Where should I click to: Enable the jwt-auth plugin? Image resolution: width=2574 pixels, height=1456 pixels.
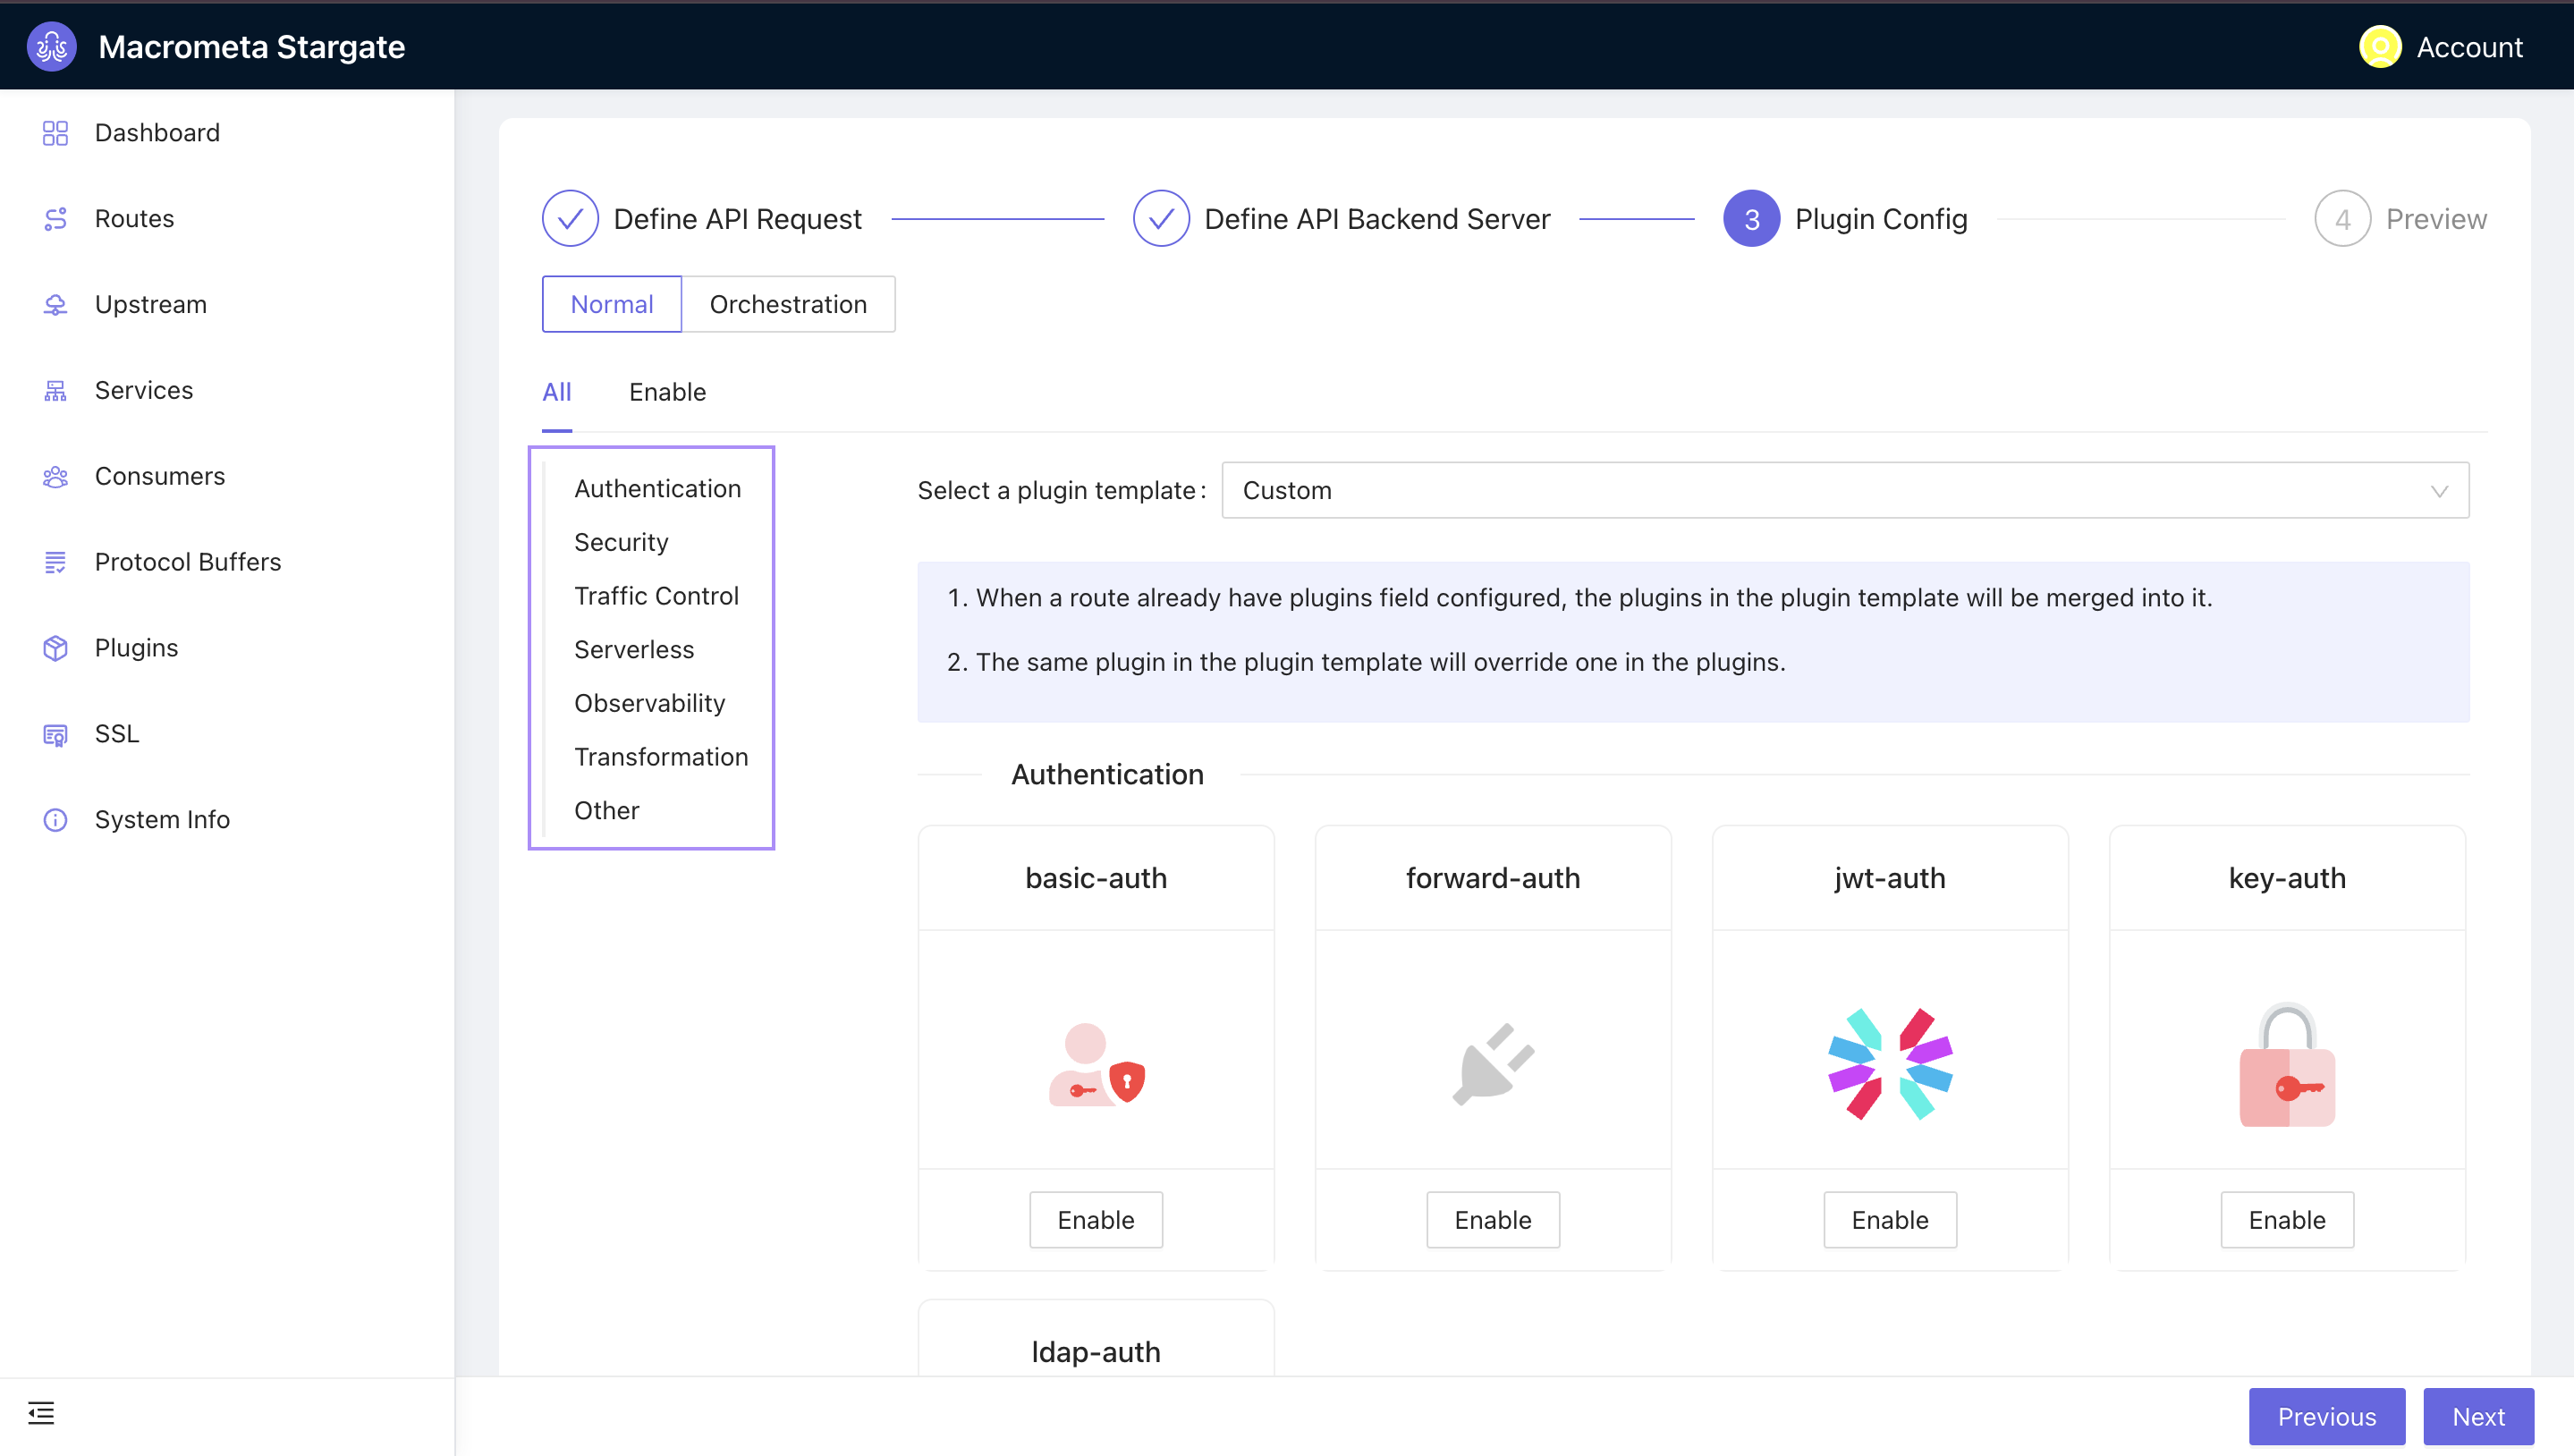click(1890, 1219)
